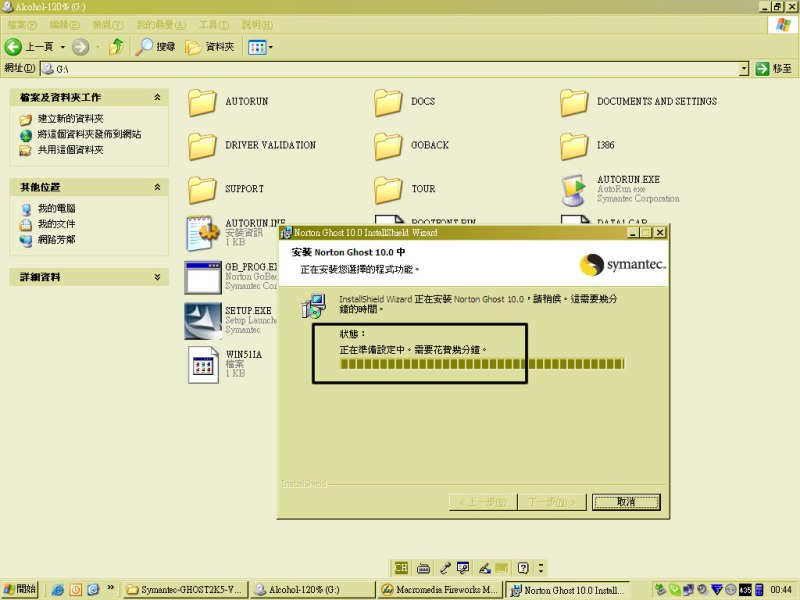Toggle the Folders (資料夾) pane button
800x600 pixels.
click(210, 47)
